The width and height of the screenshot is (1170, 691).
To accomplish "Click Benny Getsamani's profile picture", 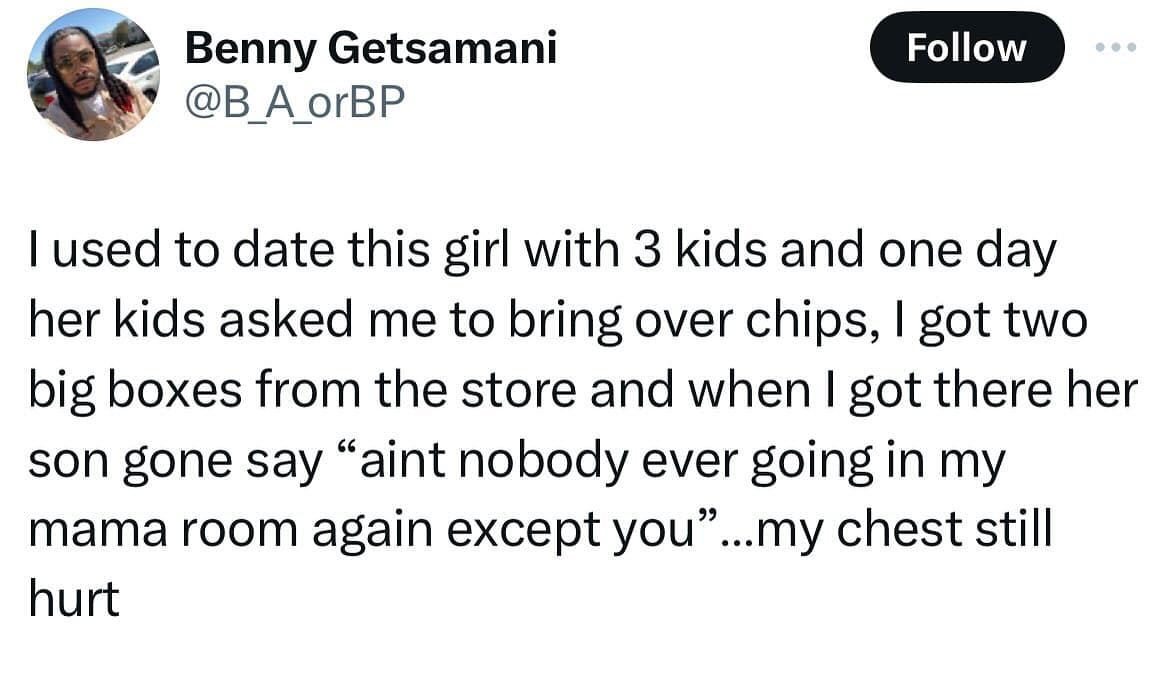I will point(92,78).
